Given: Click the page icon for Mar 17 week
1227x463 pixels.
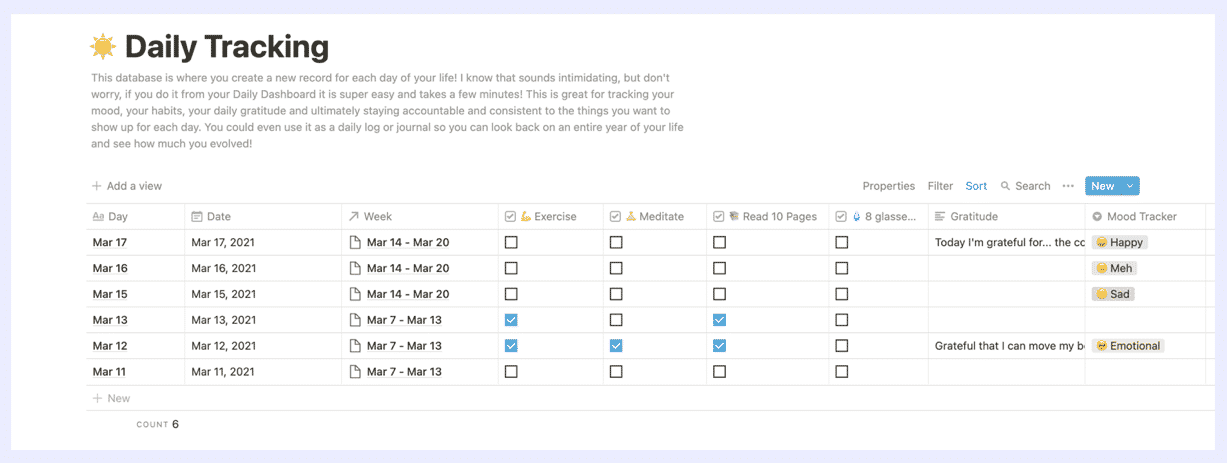Looking at the screenshot, I should click(x=355, y=242).
